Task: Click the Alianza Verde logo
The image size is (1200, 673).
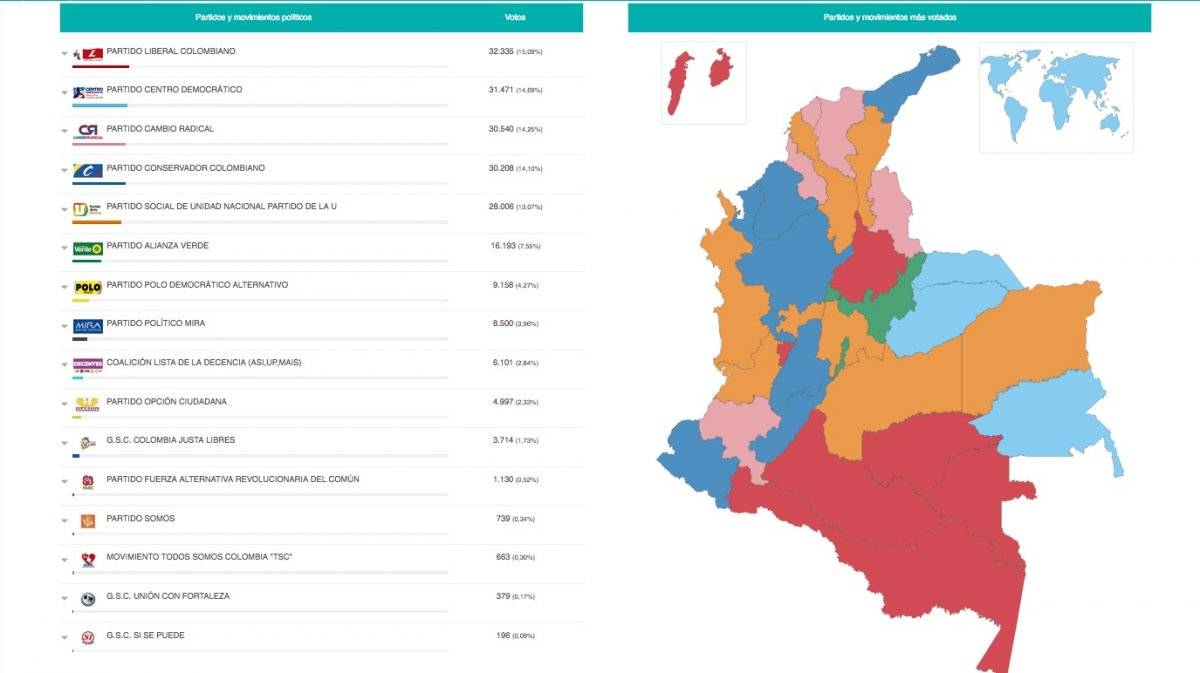Action: [x=88, y=247]
